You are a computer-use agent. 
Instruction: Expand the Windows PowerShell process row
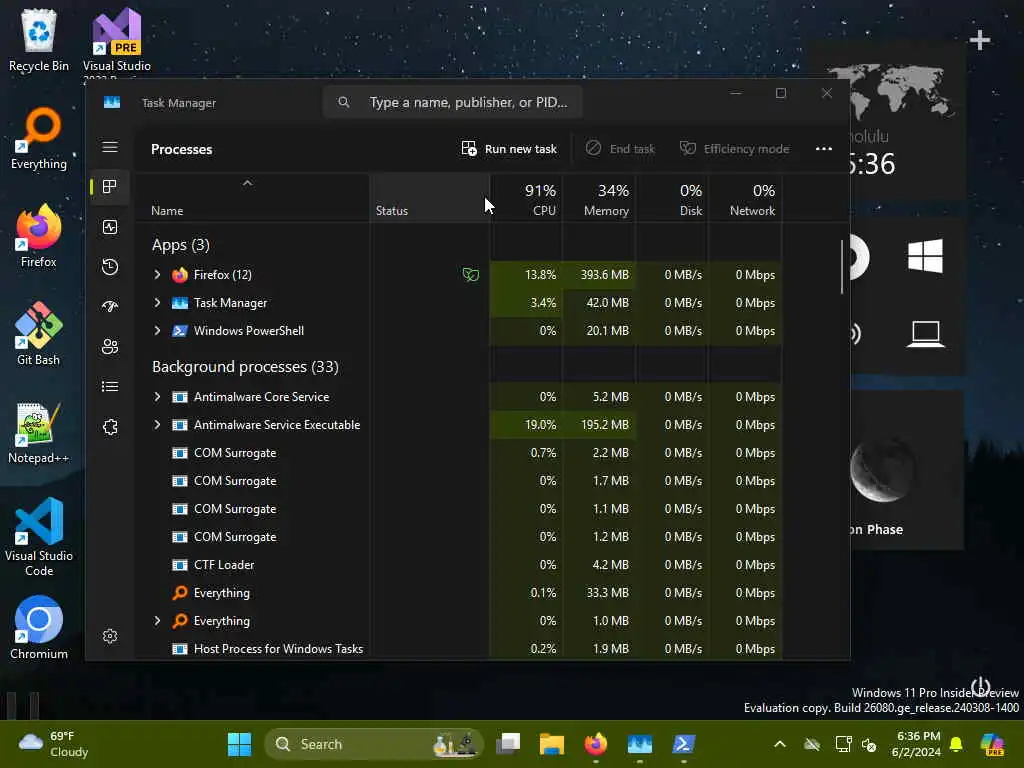(157, 331)
